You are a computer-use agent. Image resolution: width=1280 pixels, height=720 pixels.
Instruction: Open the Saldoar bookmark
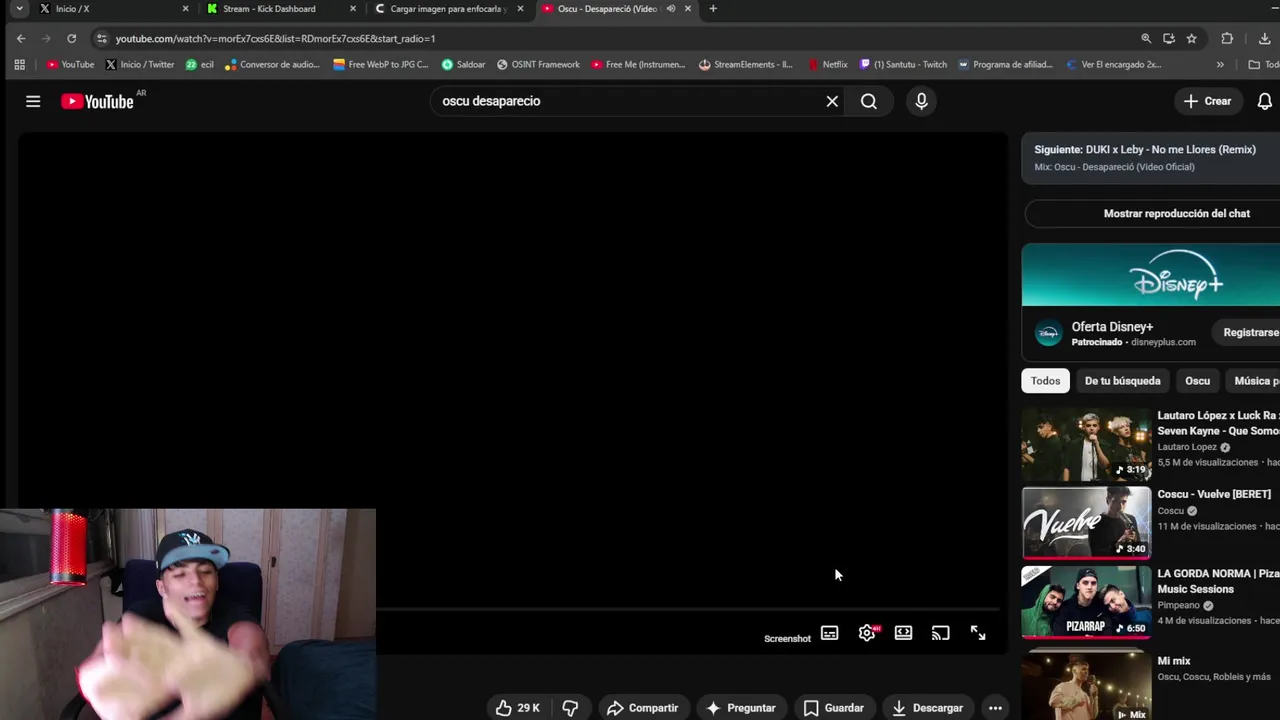463,65
